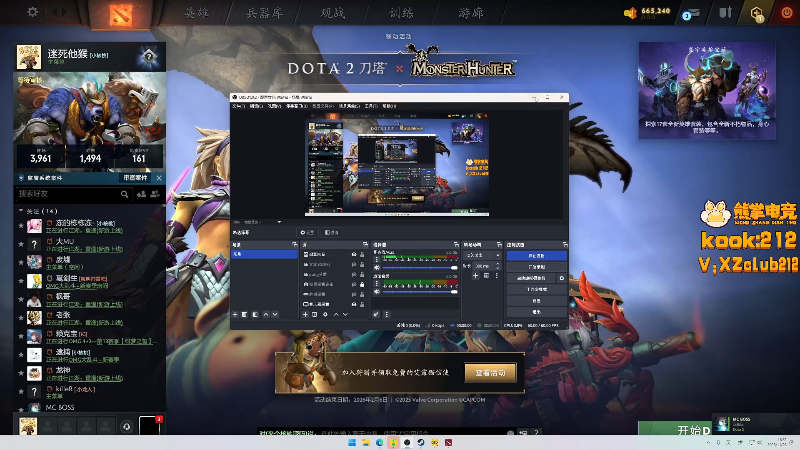Pop out the OBS controls dock
The height and width of the screenshot is (450, 800).
[565, 244]
